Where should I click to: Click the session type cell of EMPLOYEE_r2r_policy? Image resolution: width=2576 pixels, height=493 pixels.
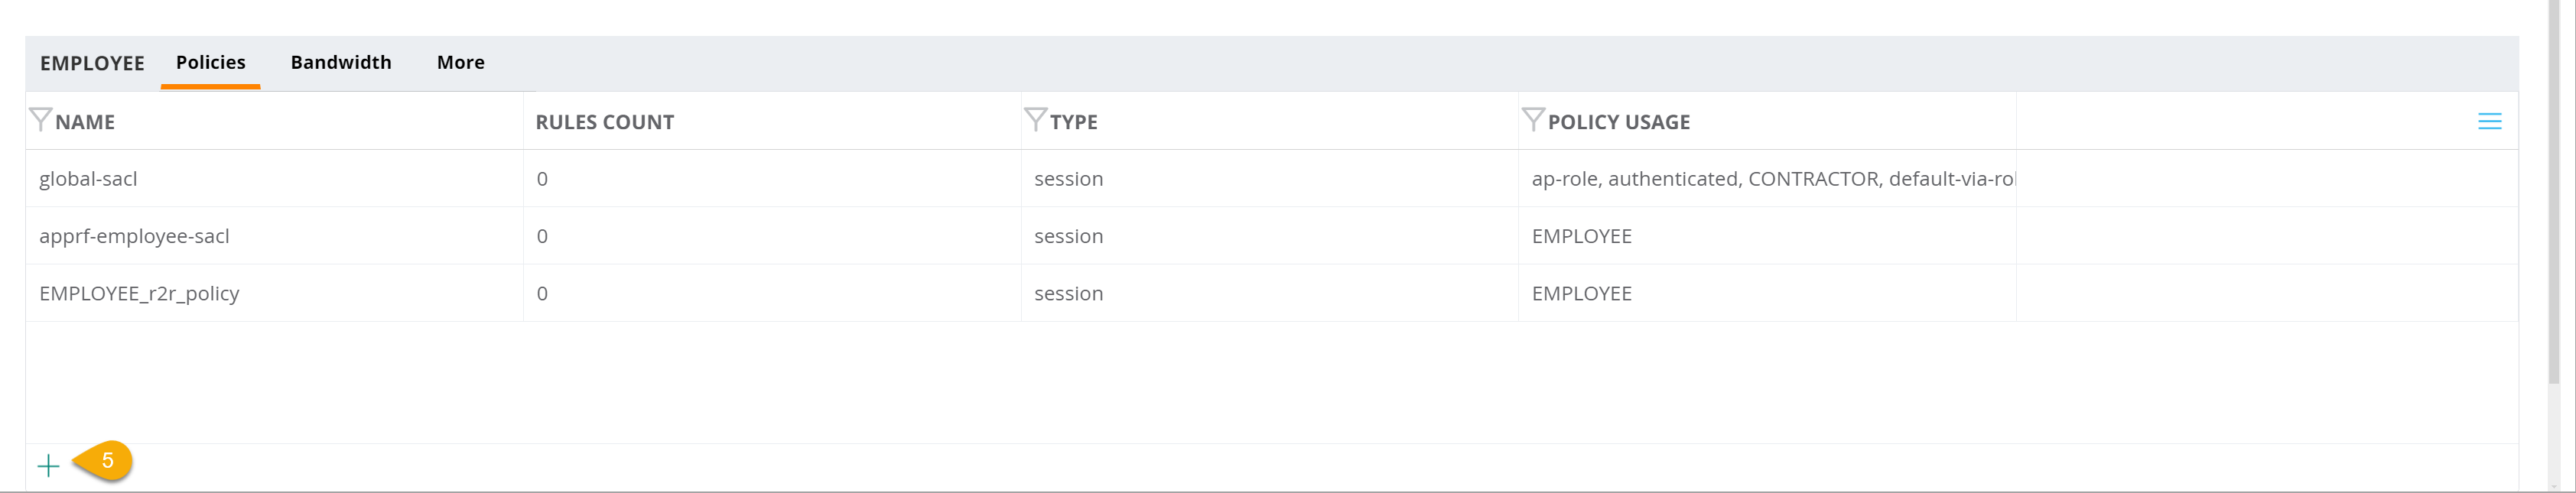tap(1068, 293)
